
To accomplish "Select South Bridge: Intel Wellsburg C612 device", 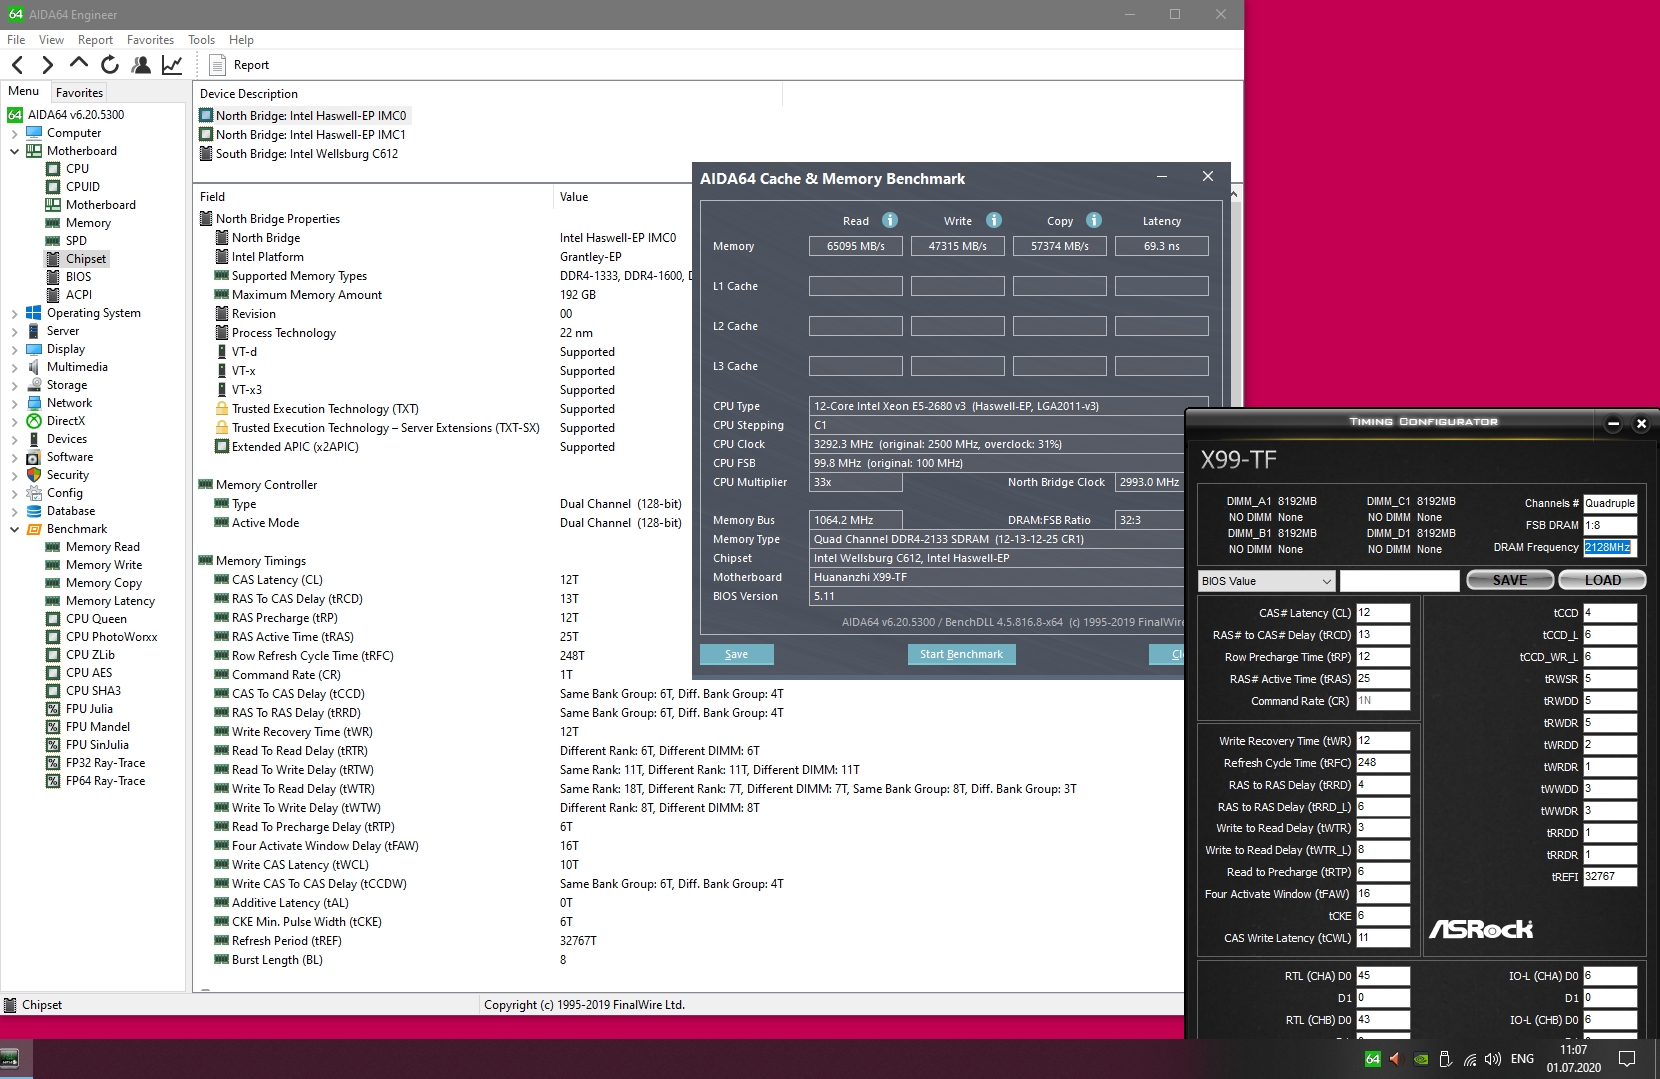I will [299, 154].
